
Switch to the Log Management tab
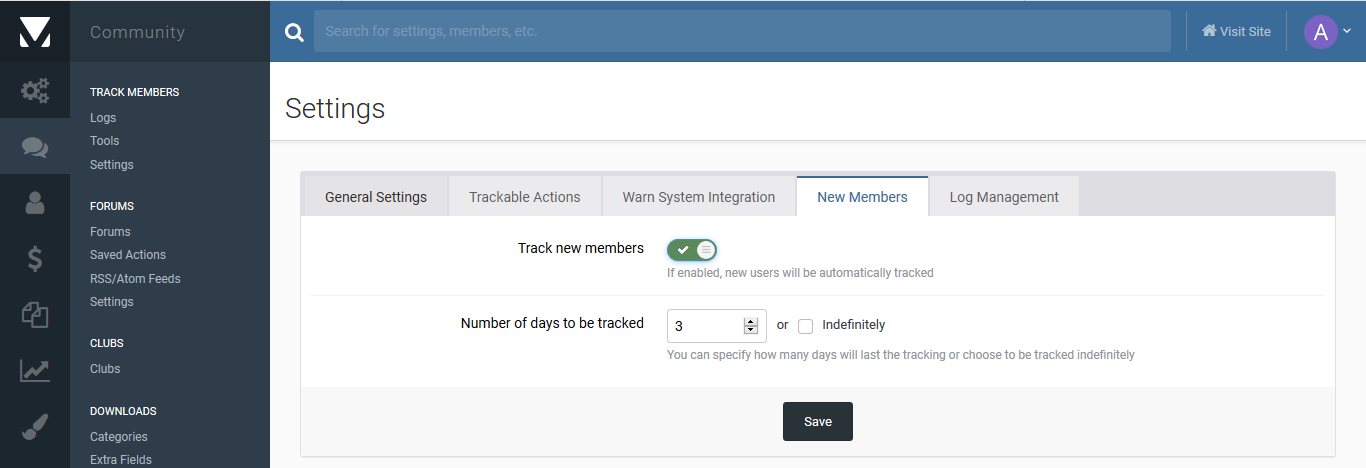tap(1004, 197)
